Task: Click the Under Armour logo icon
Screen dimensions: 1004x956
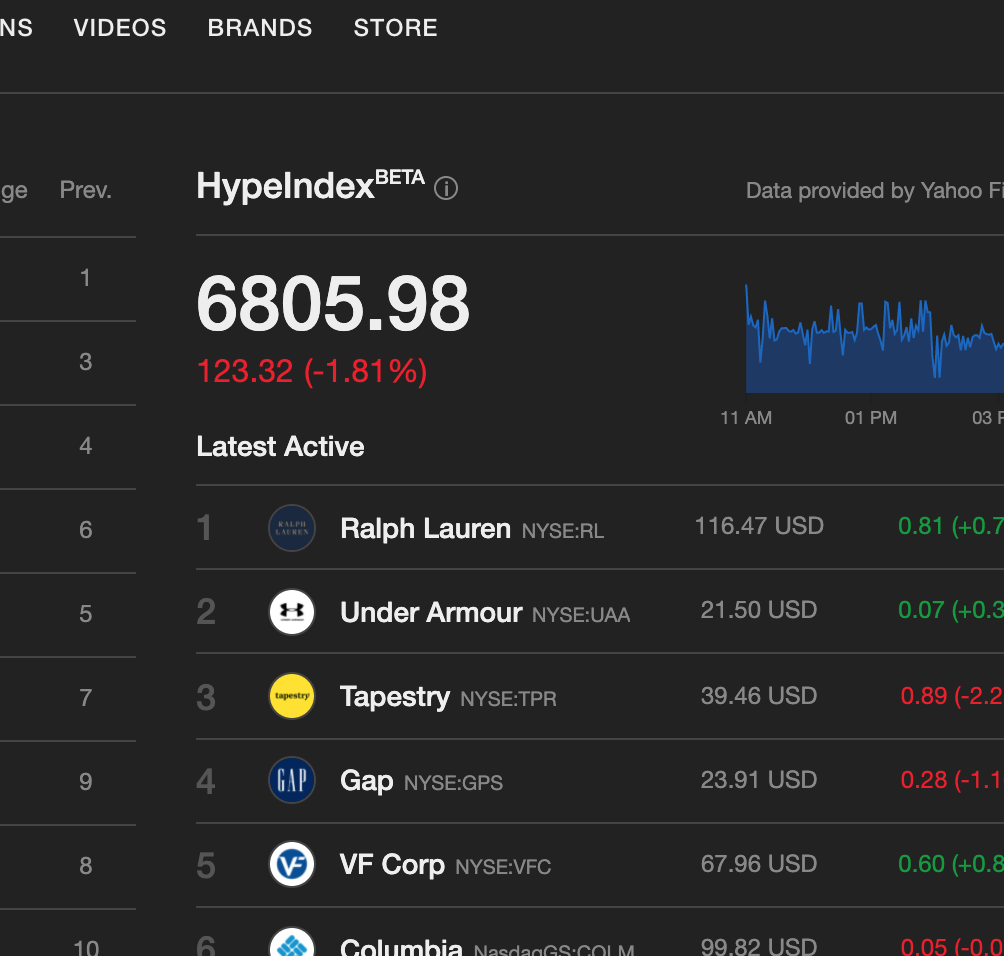Action: tap(292, 612)
